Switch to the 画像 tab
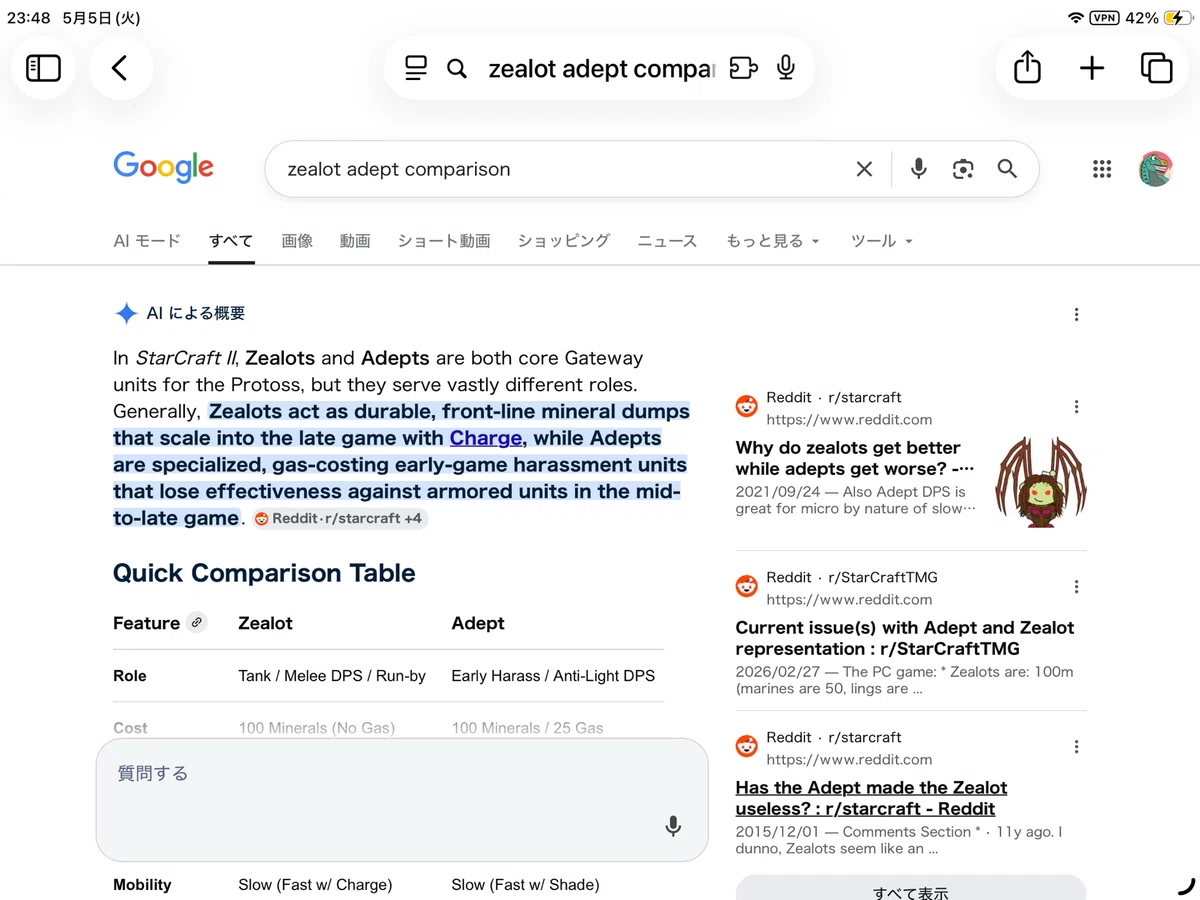The image size is (1200, 900). pyautogui.click(x=297, y=241)
